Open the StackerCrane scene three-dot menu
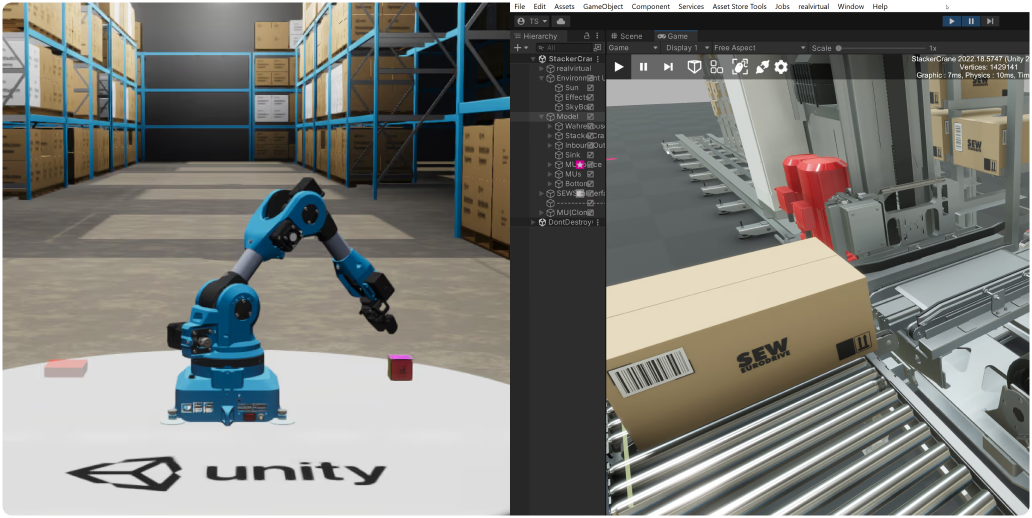Viewport: 1032px width, 518px height. pos(600,59)
